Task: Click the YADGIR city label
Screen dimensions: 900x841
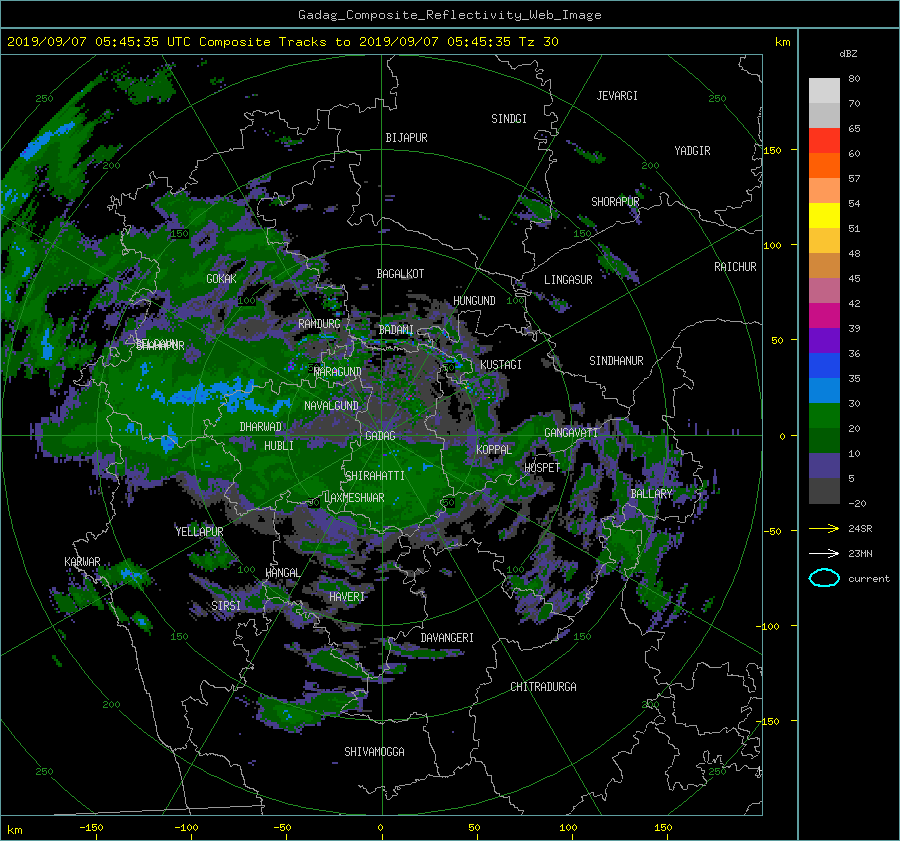Action: tap(692, 151)
